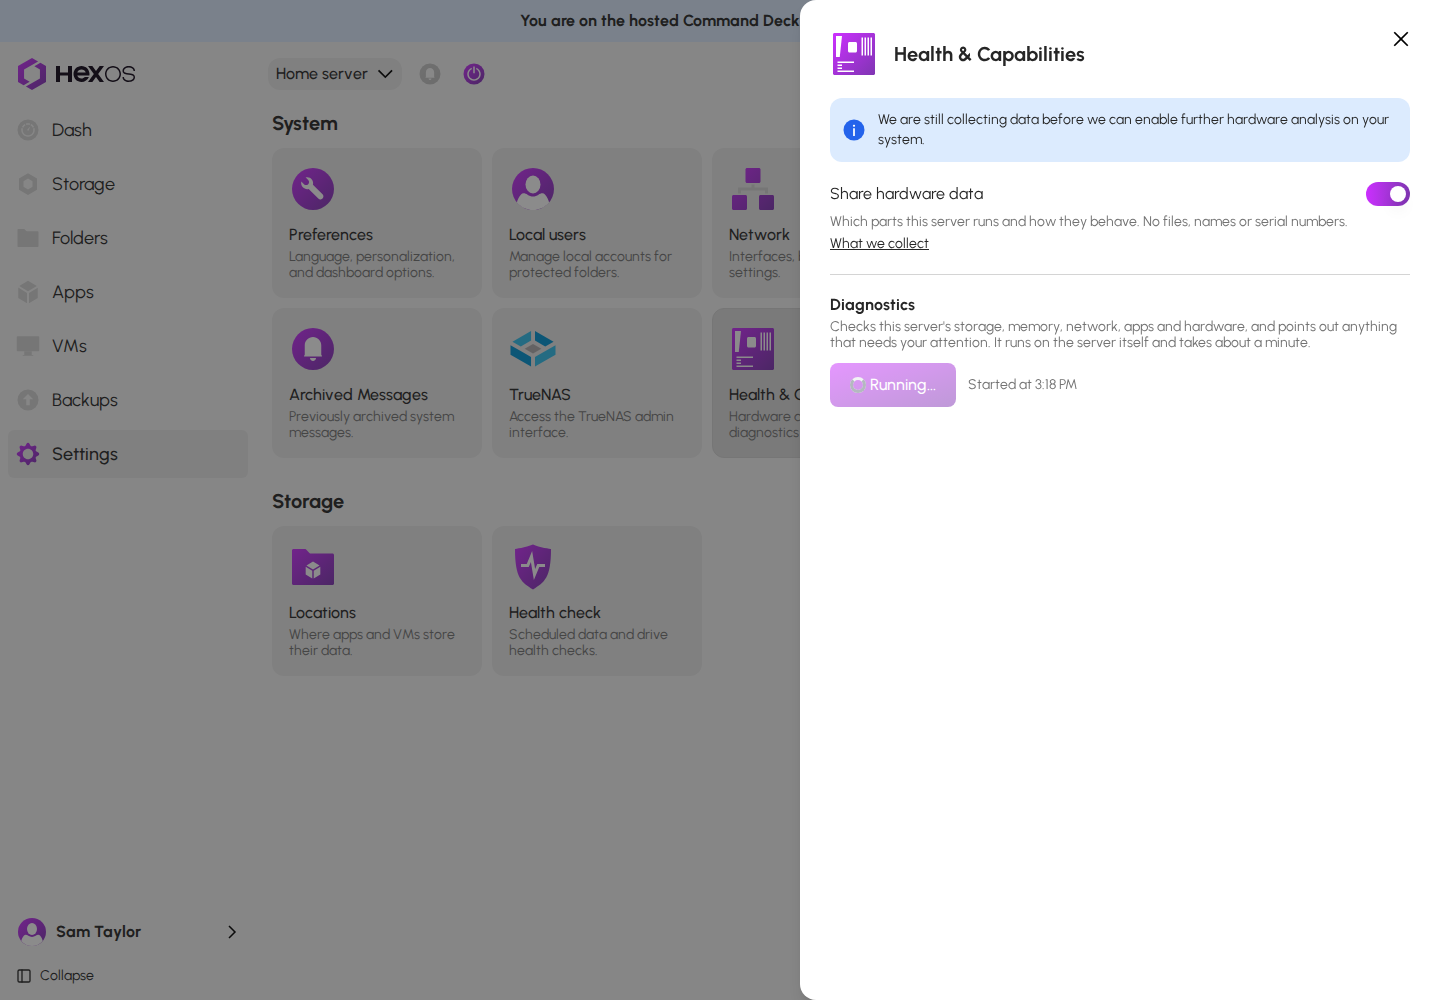Close the Health & Capabilities panel
Image resolution: width=1440 pixels, height=1000 pixels.
point(1401,39)
